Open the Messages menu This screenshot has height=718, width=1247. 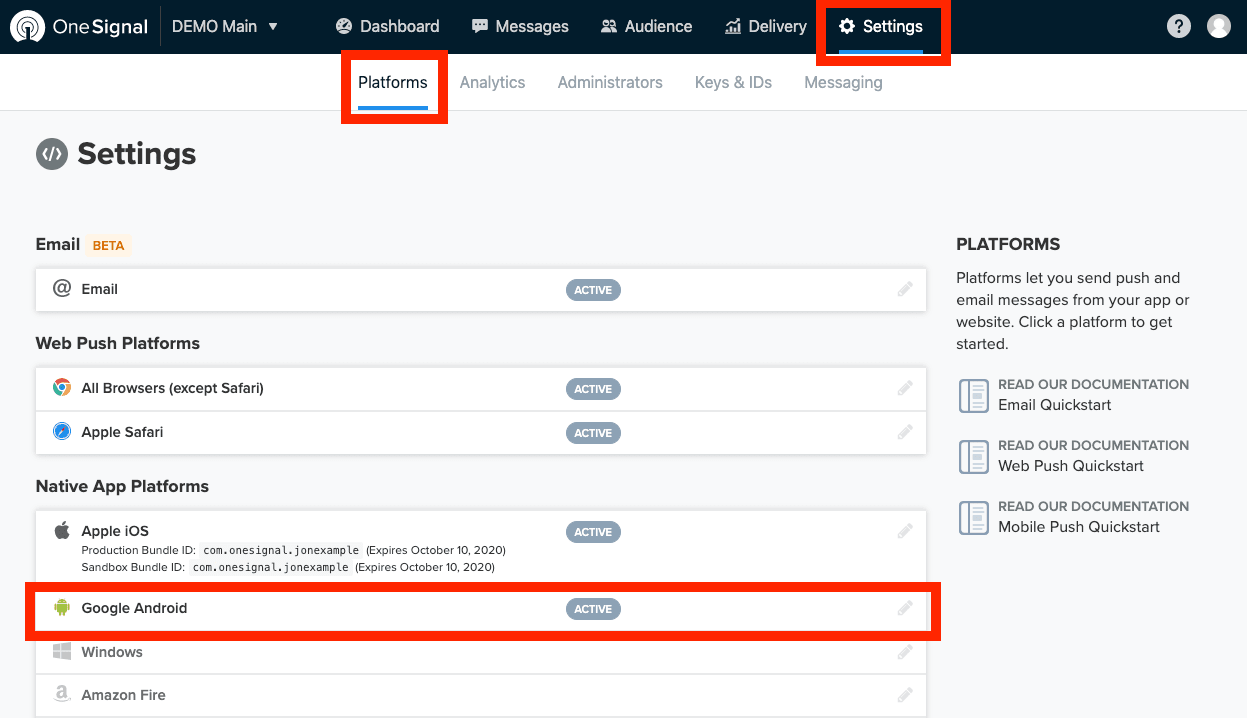click(x=520, y=27)
